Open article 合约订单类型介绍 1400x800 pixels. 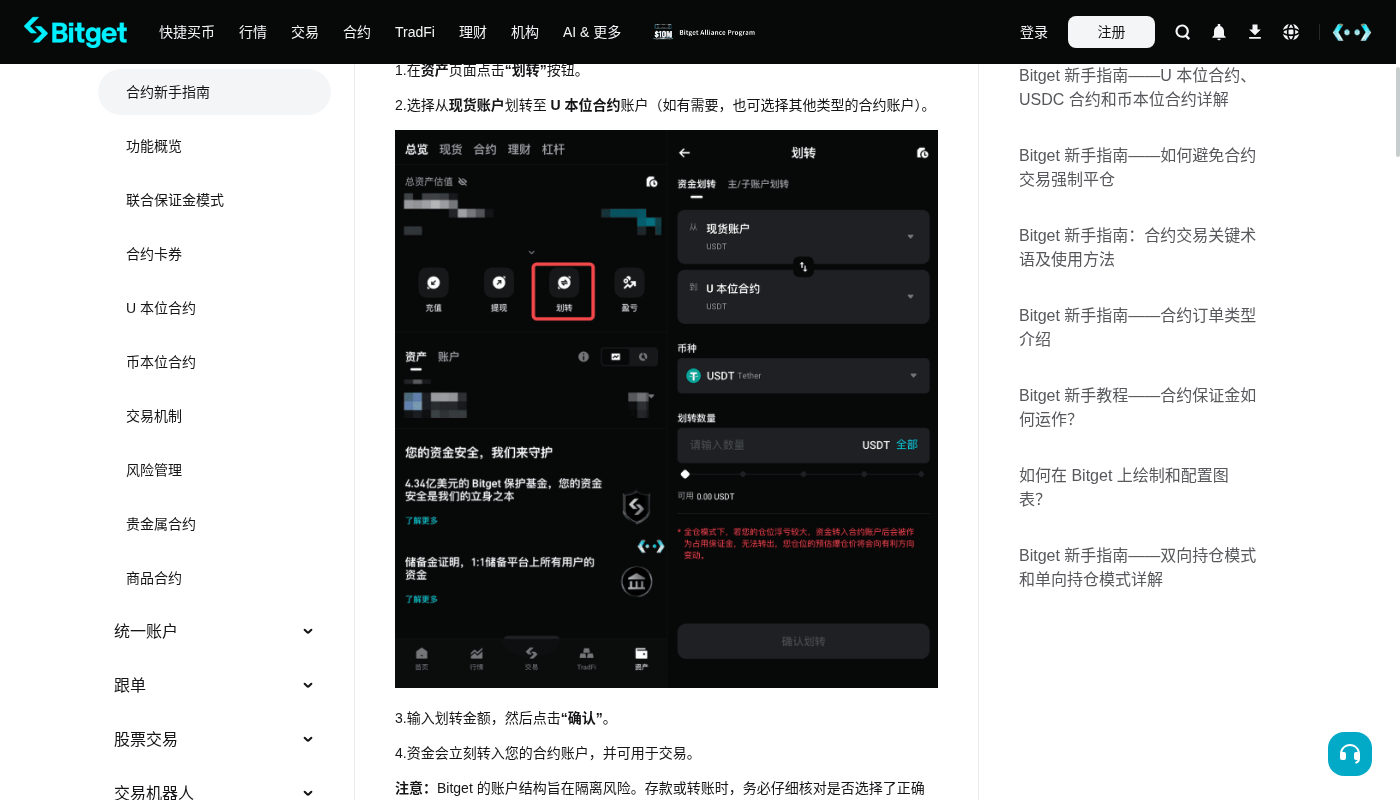pos(1137,327)
